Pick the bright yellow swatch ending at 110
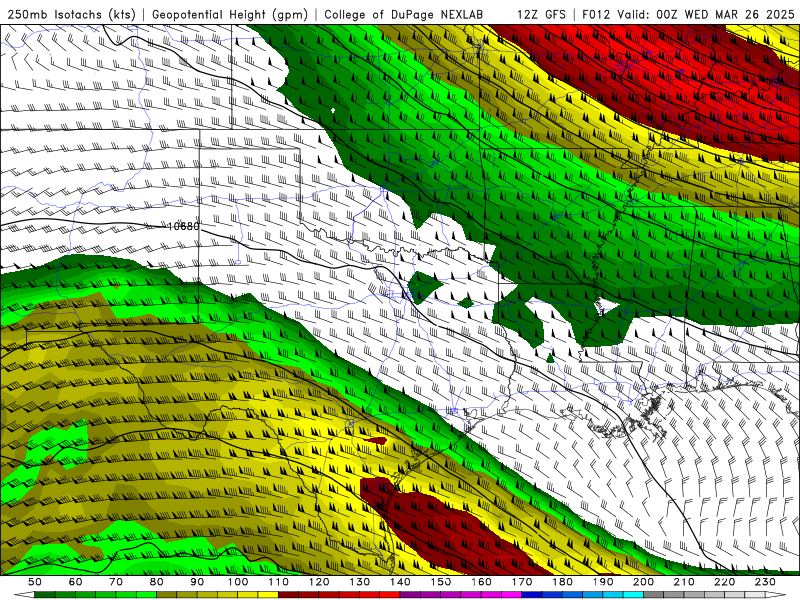Image resolution: width=800 pixels, height=600 pixels. click(x=268, y=595)
